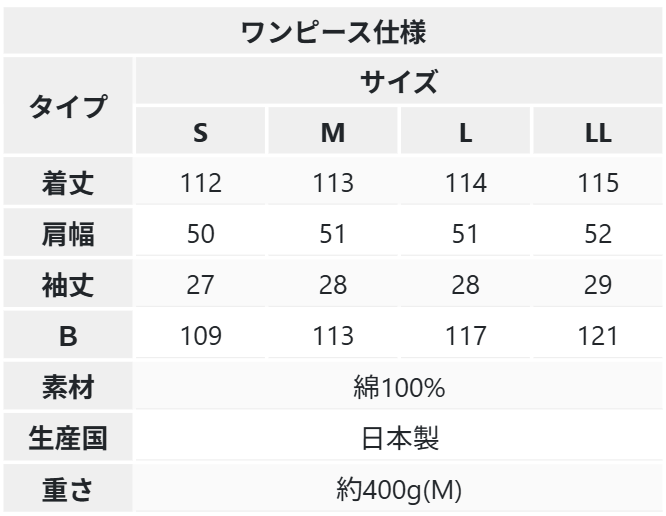Click the 着丈 value 115 for size LL
666x516 pixels.
[x=598, y=183]
